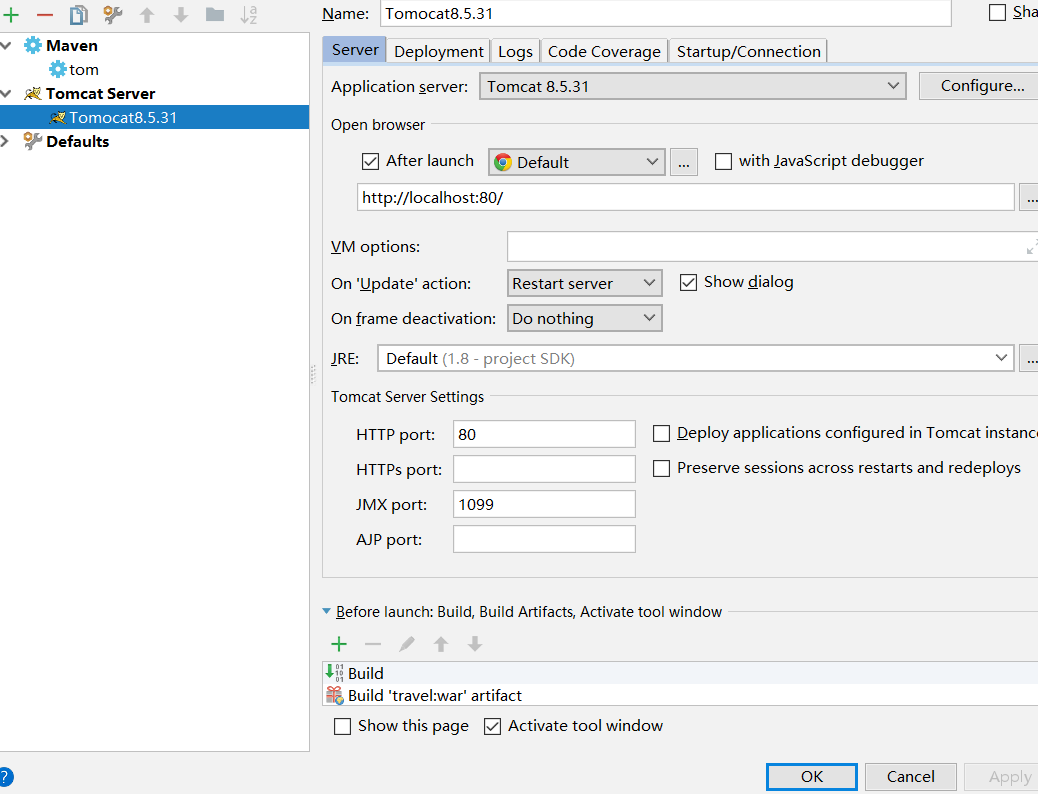Toggle After launch checkbox
This screenshot has width=1038, height=794.
[x=370, y=161]
